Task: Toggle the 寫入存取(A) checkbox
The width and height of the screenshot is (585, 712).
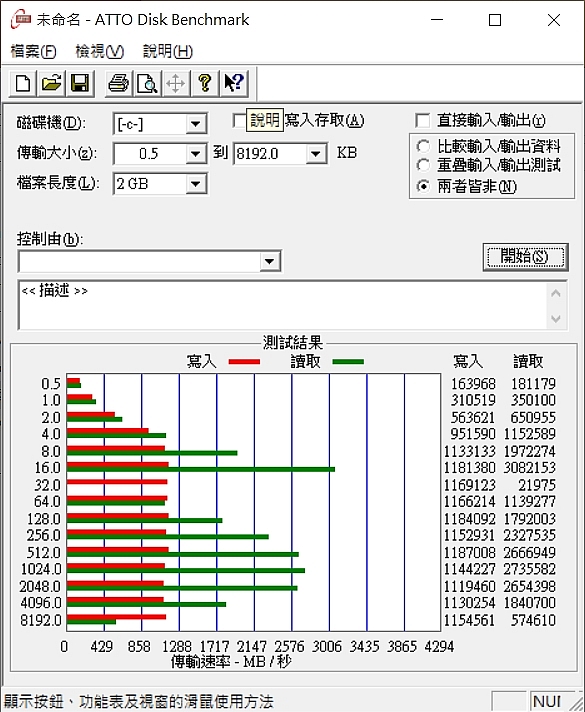Action: 238,121
